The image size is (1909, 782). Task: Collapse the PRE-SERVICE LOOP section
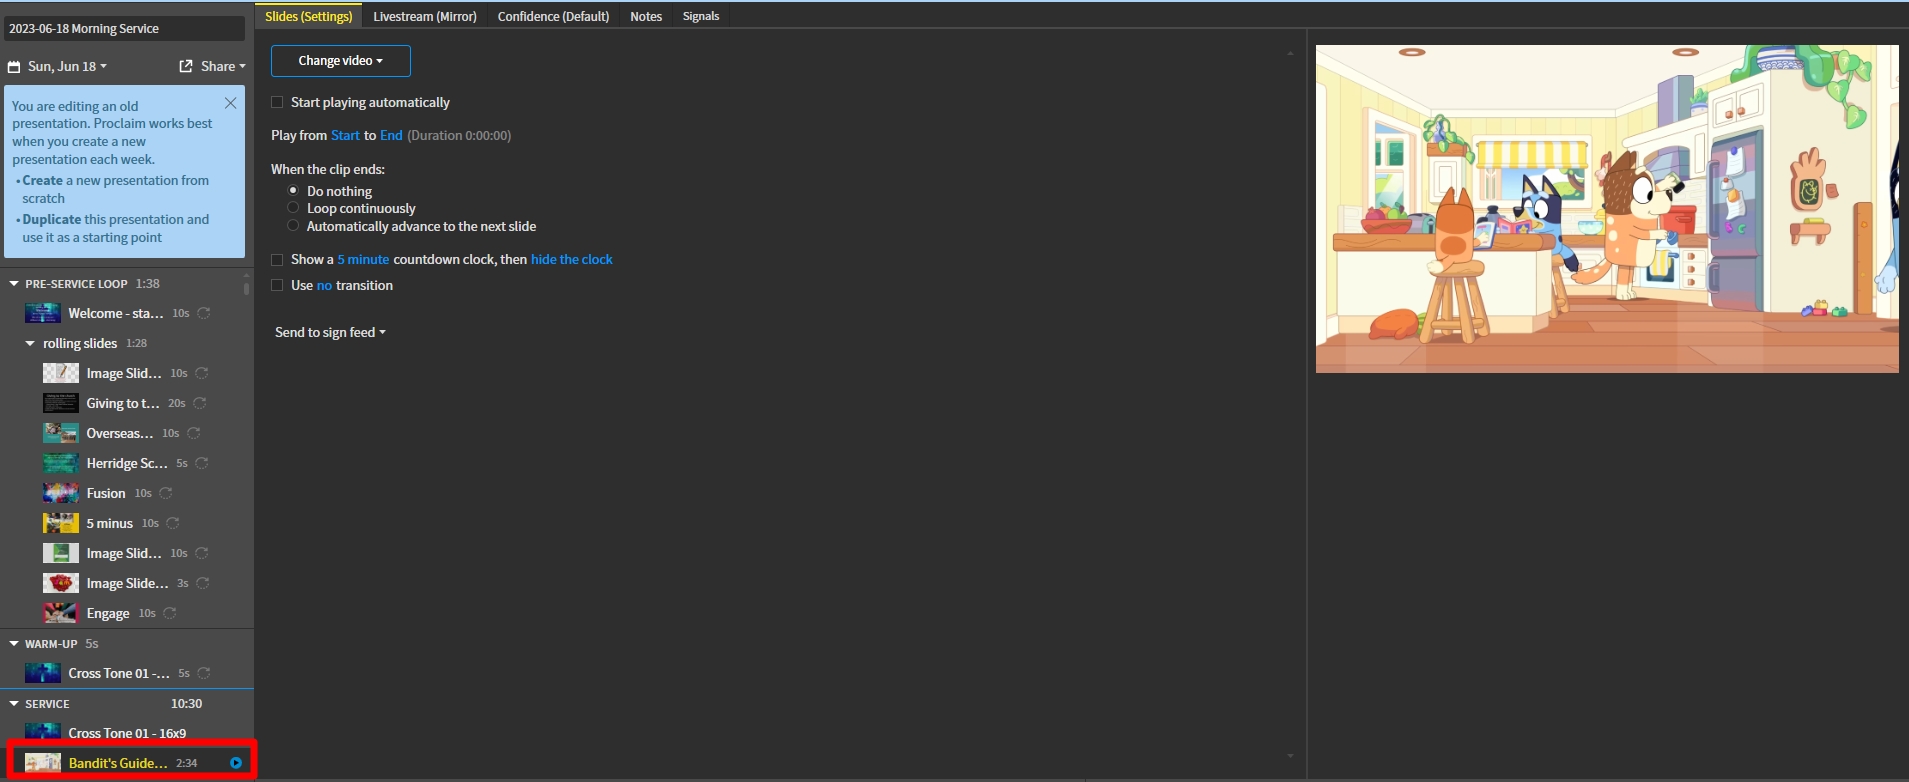(x=14, y=284)
